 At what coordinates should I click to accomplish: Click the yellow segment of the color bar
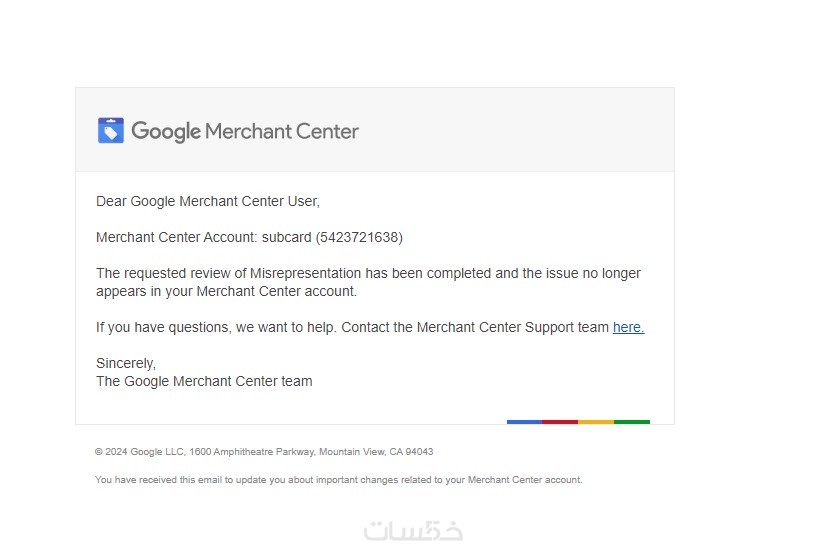click(596, 422)
